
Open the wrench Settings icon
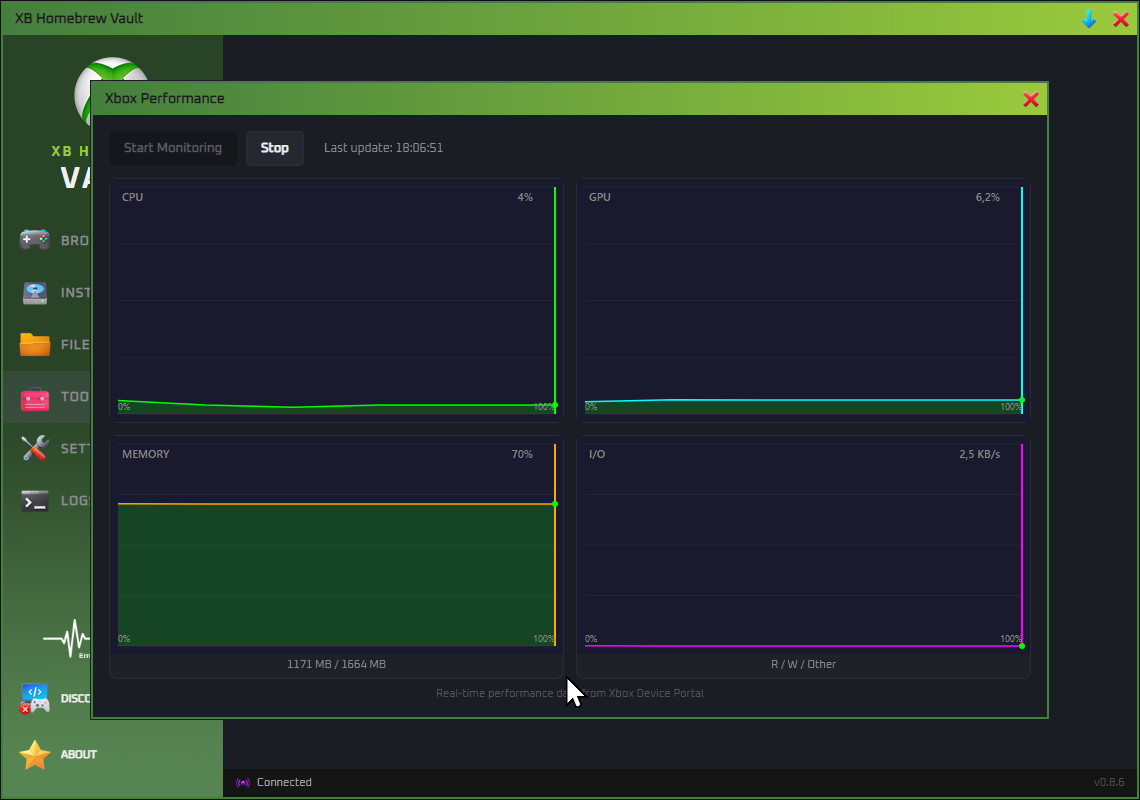(34, 448)
